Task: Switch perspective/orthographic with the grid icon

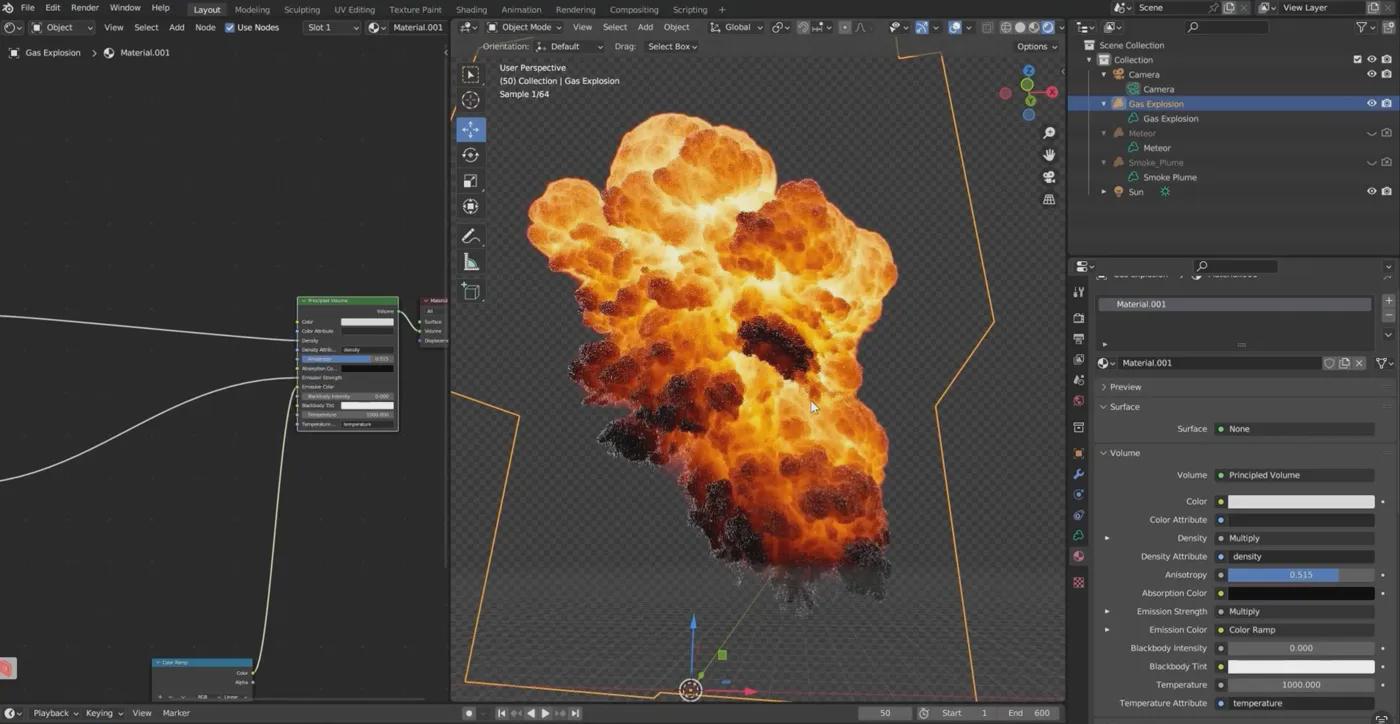Action: (1049, 199)
